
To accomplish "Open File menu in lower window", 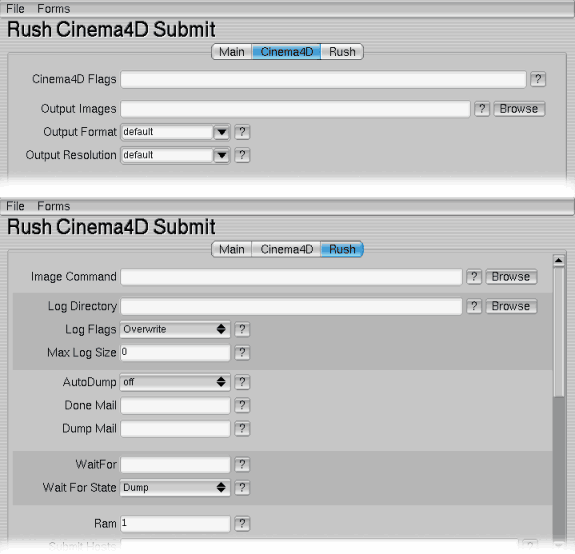I will click(15, 206).
